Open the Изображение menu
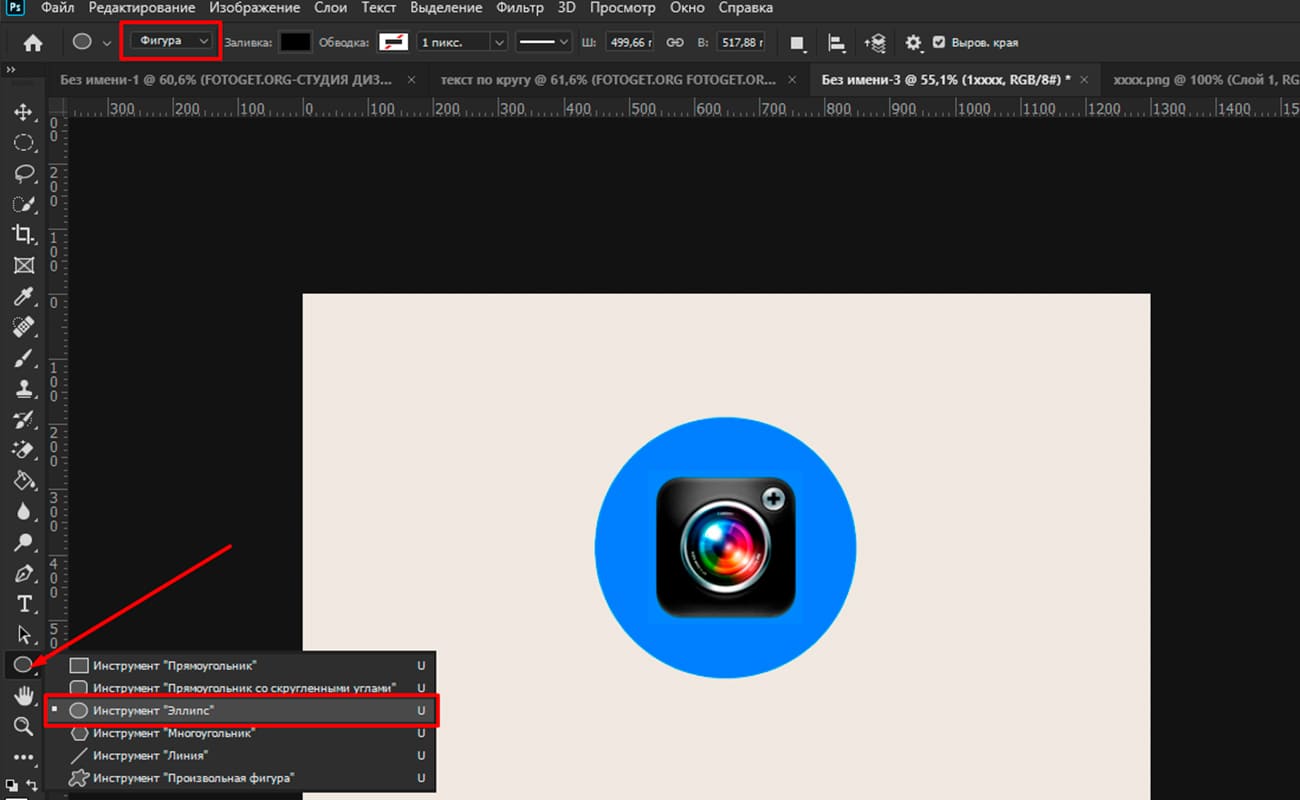 click(x=255, y=8)
